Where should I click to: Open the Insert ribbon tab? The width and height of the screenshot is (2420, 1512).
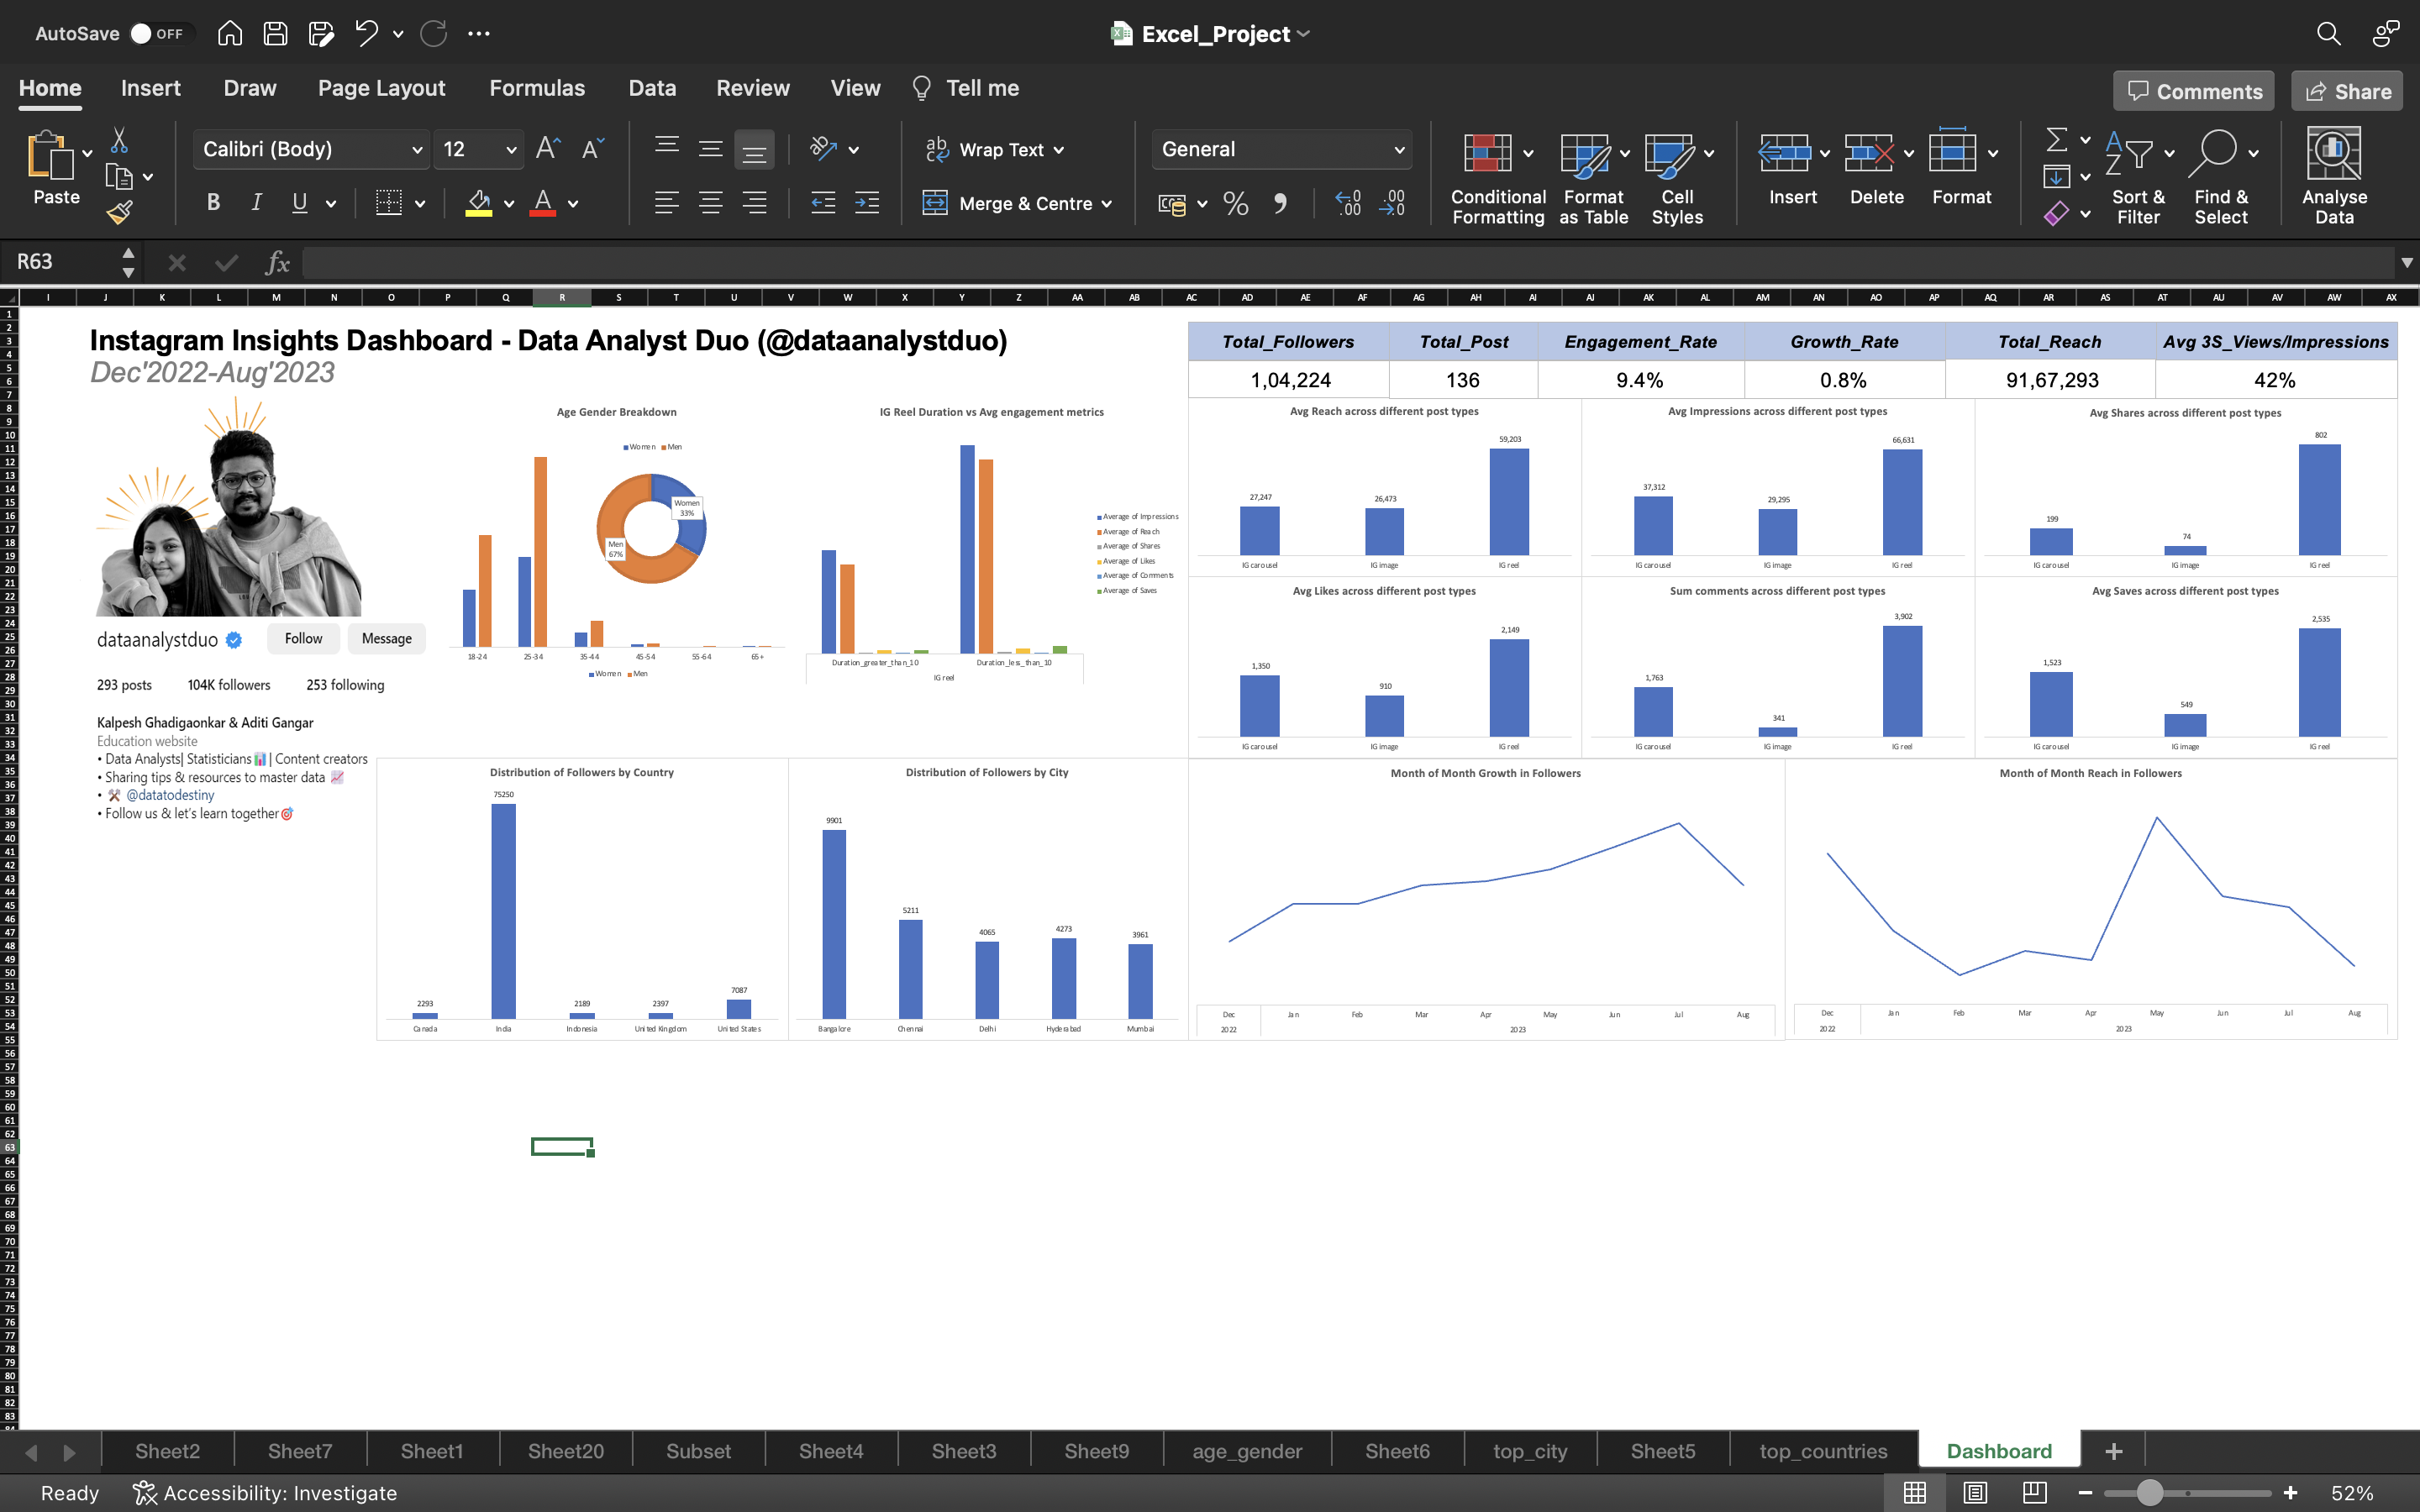150,88
